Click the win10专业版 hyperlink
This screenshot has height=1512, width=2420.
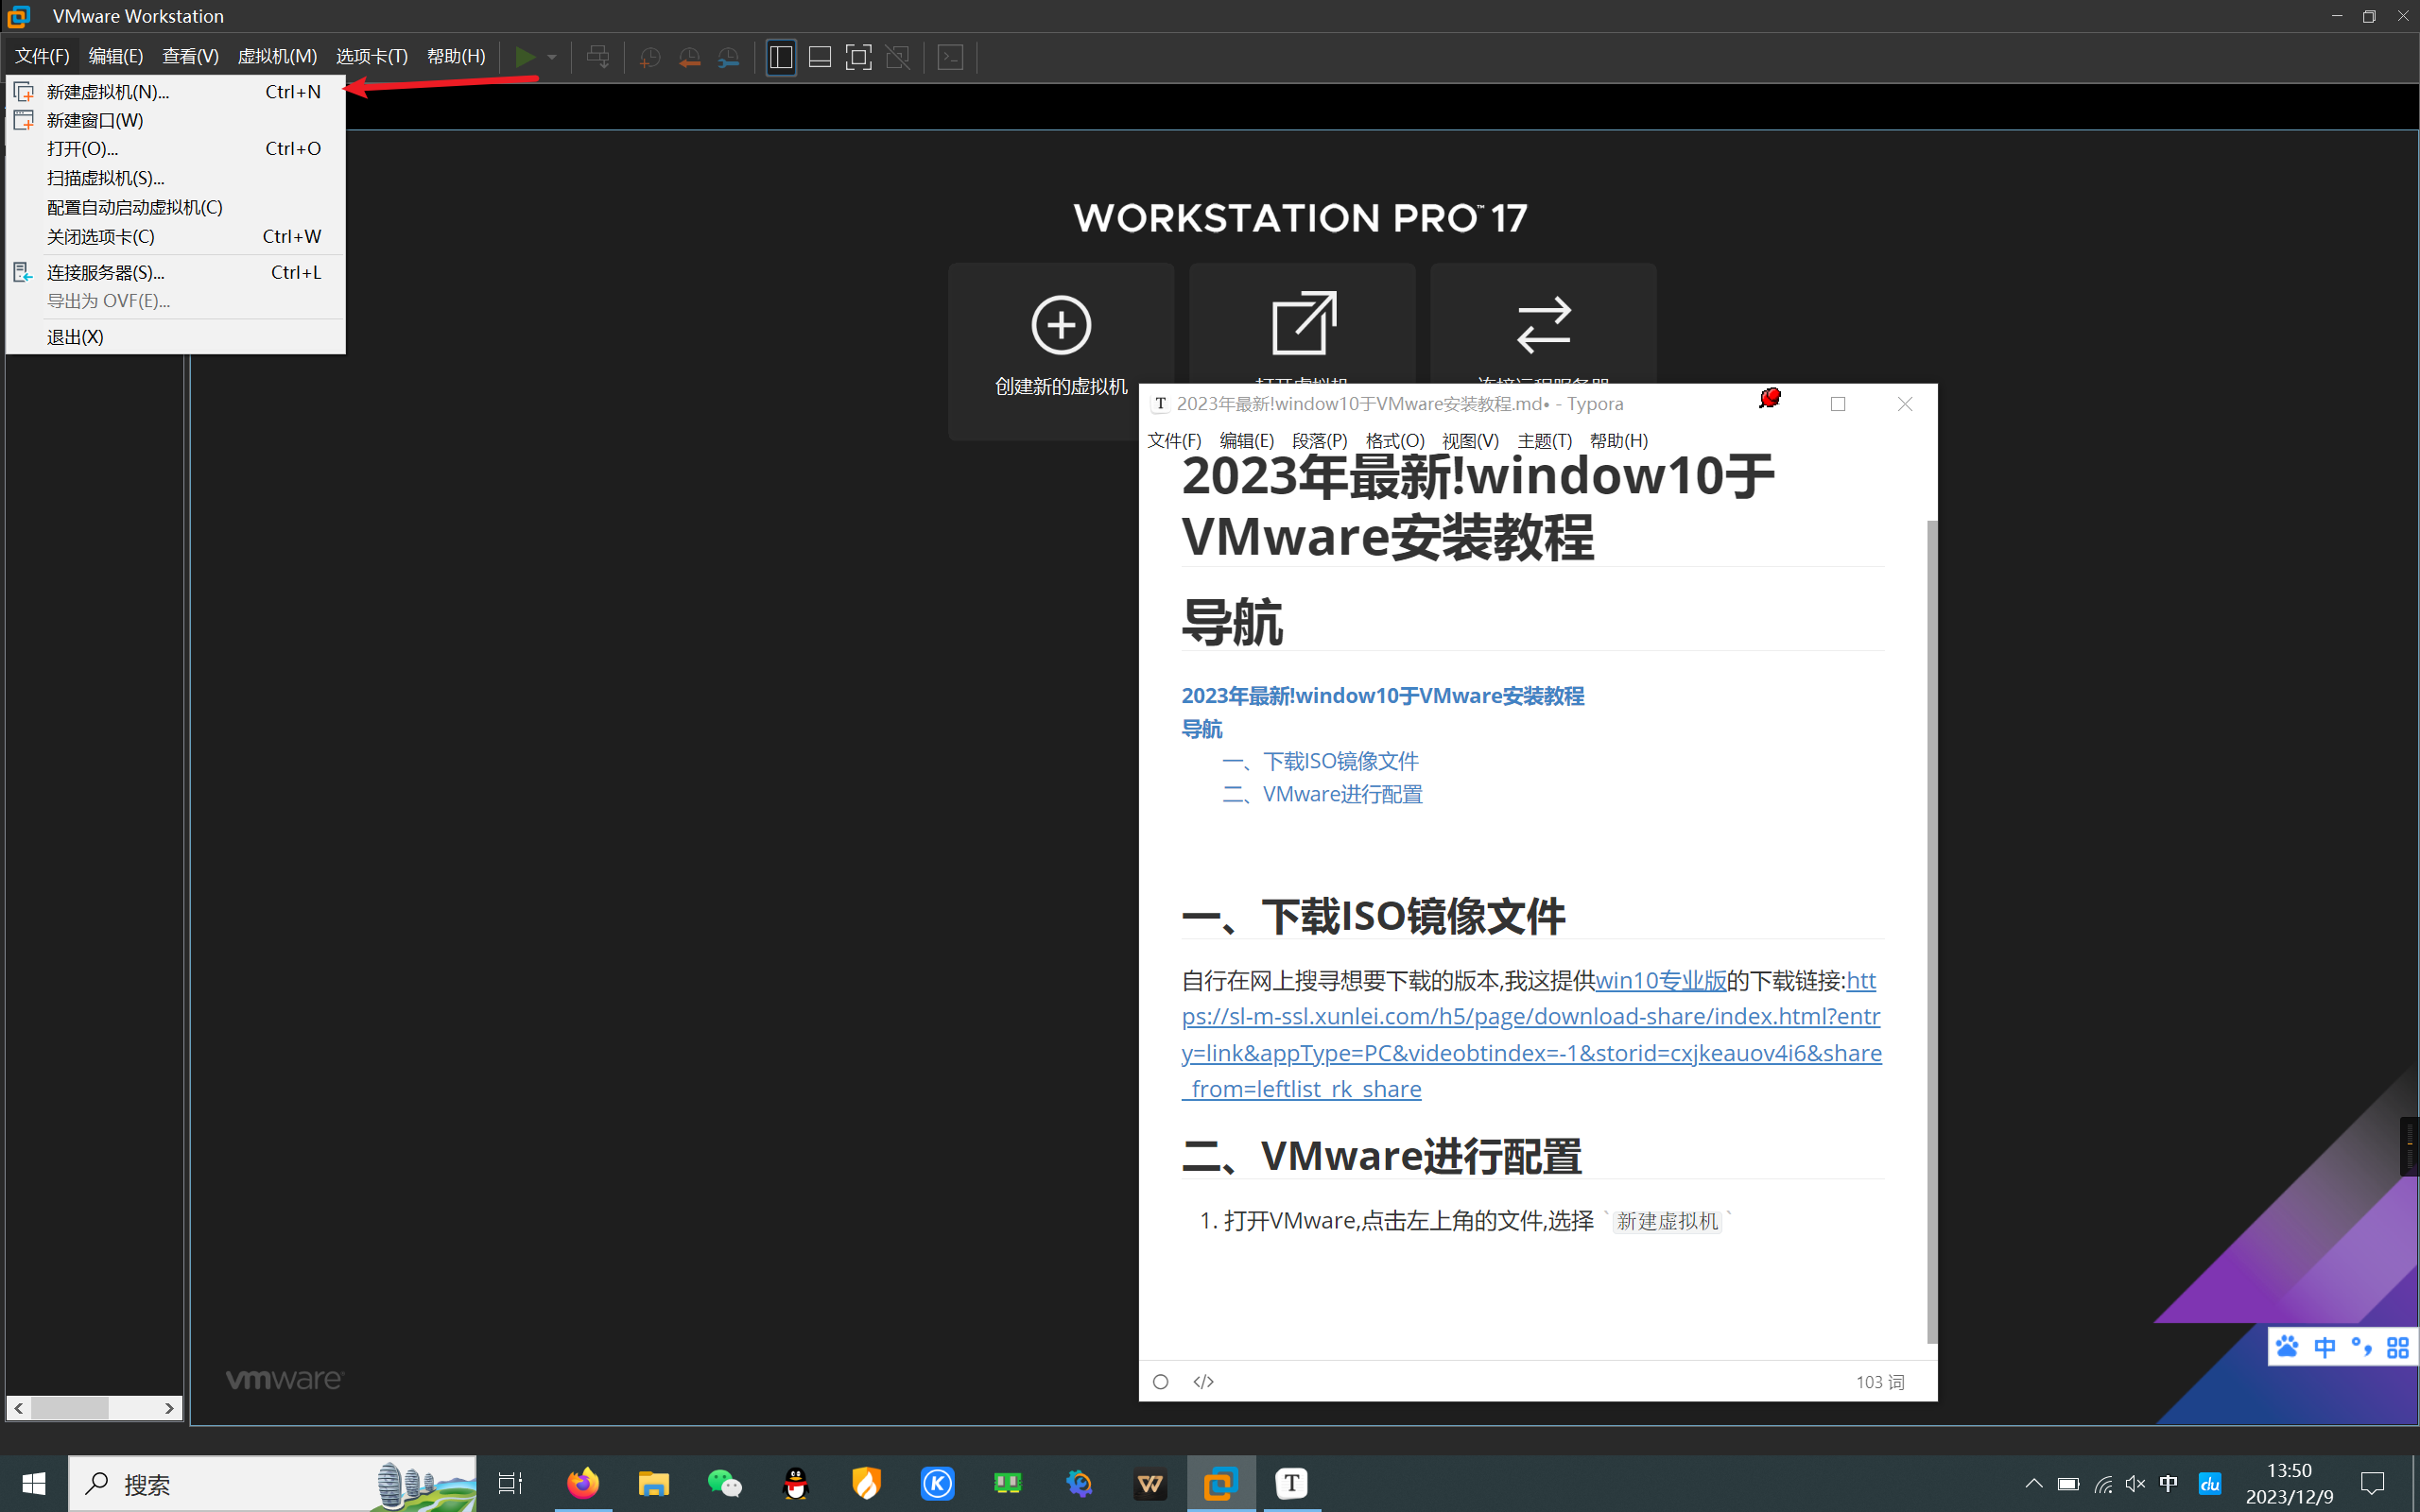pos(1660,980)
